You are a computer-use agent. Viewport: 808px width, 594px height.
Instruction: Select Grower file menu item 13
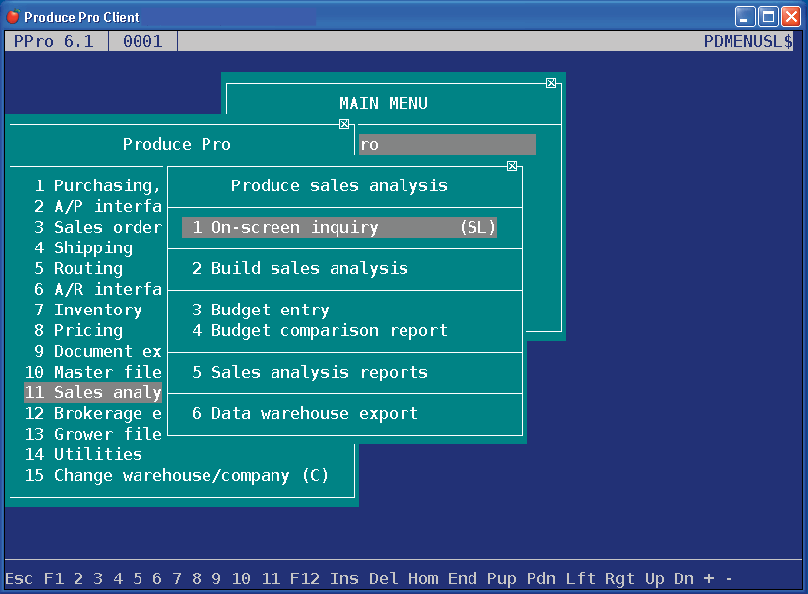point(93,434)
